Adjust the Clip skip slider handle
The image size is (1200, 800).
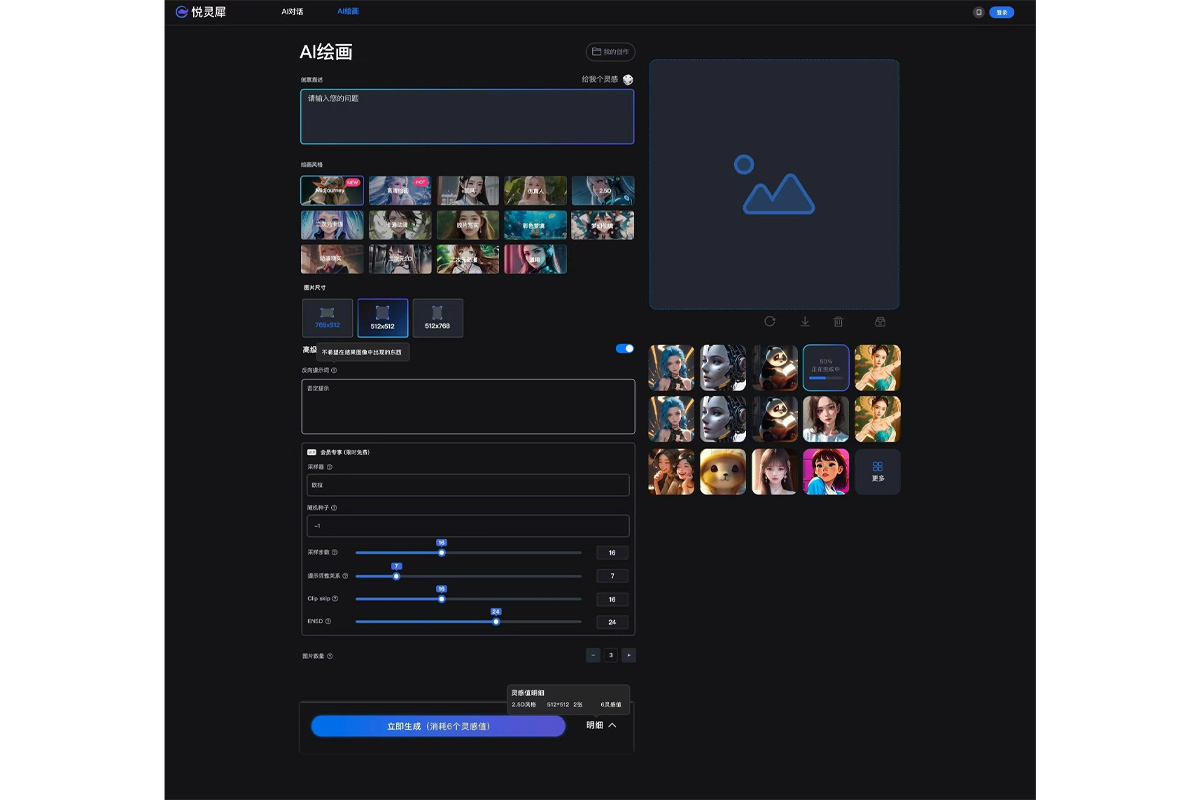(x=441, y=599)
